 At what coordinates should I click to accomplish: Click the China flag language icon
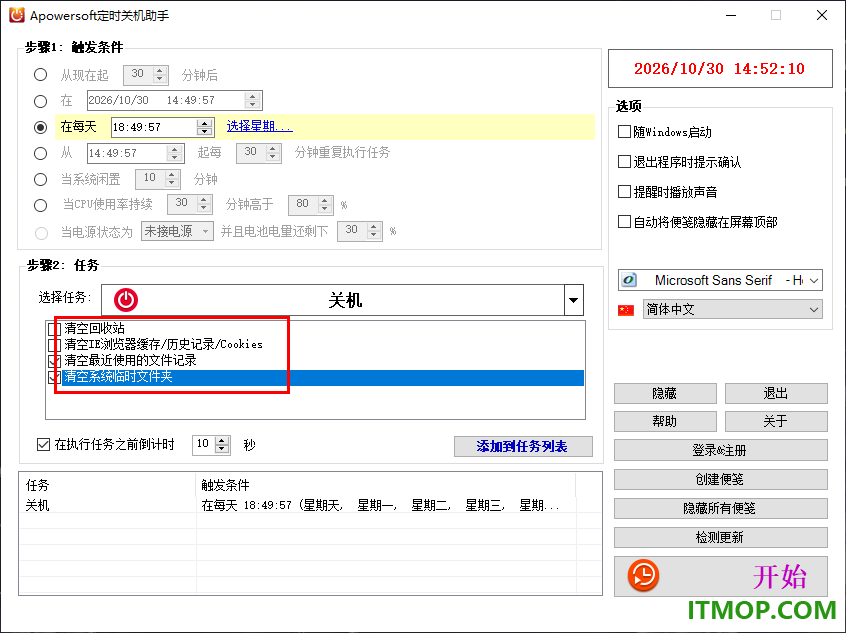click(626, 310)
